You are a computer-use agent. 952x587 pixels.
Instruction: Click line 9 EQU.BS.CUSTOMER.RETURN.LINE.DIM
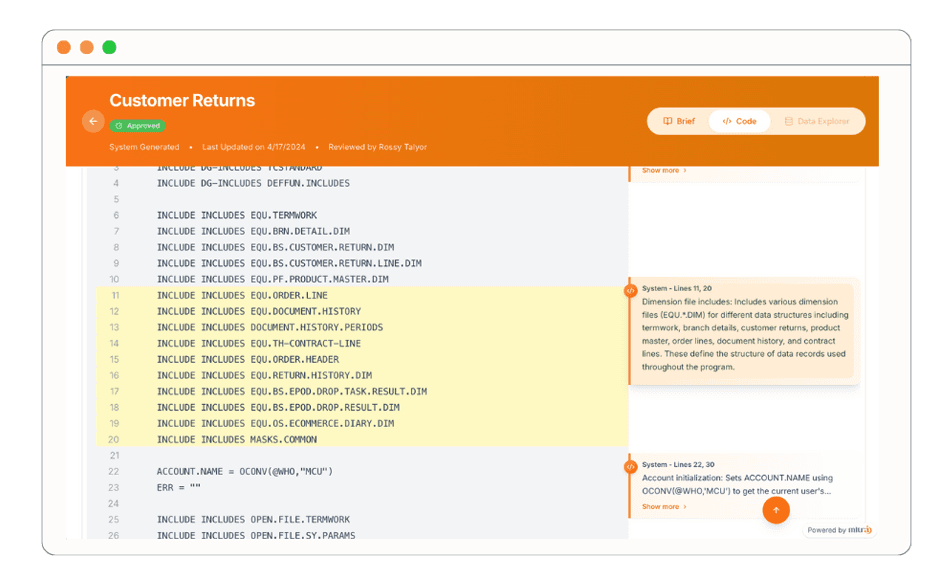[289, 263]
